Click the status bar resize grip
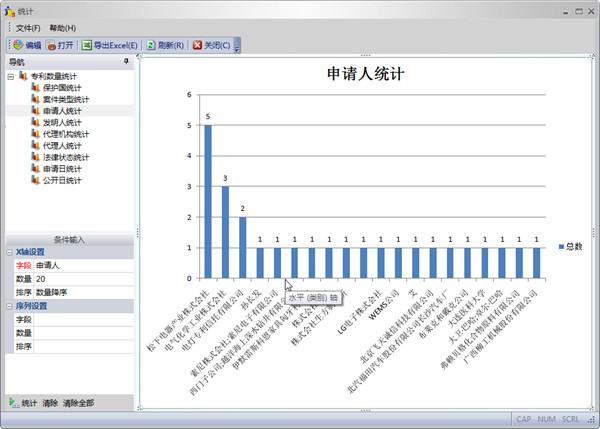This screenshot has width=600, height=429. click(x=592, y=420)
